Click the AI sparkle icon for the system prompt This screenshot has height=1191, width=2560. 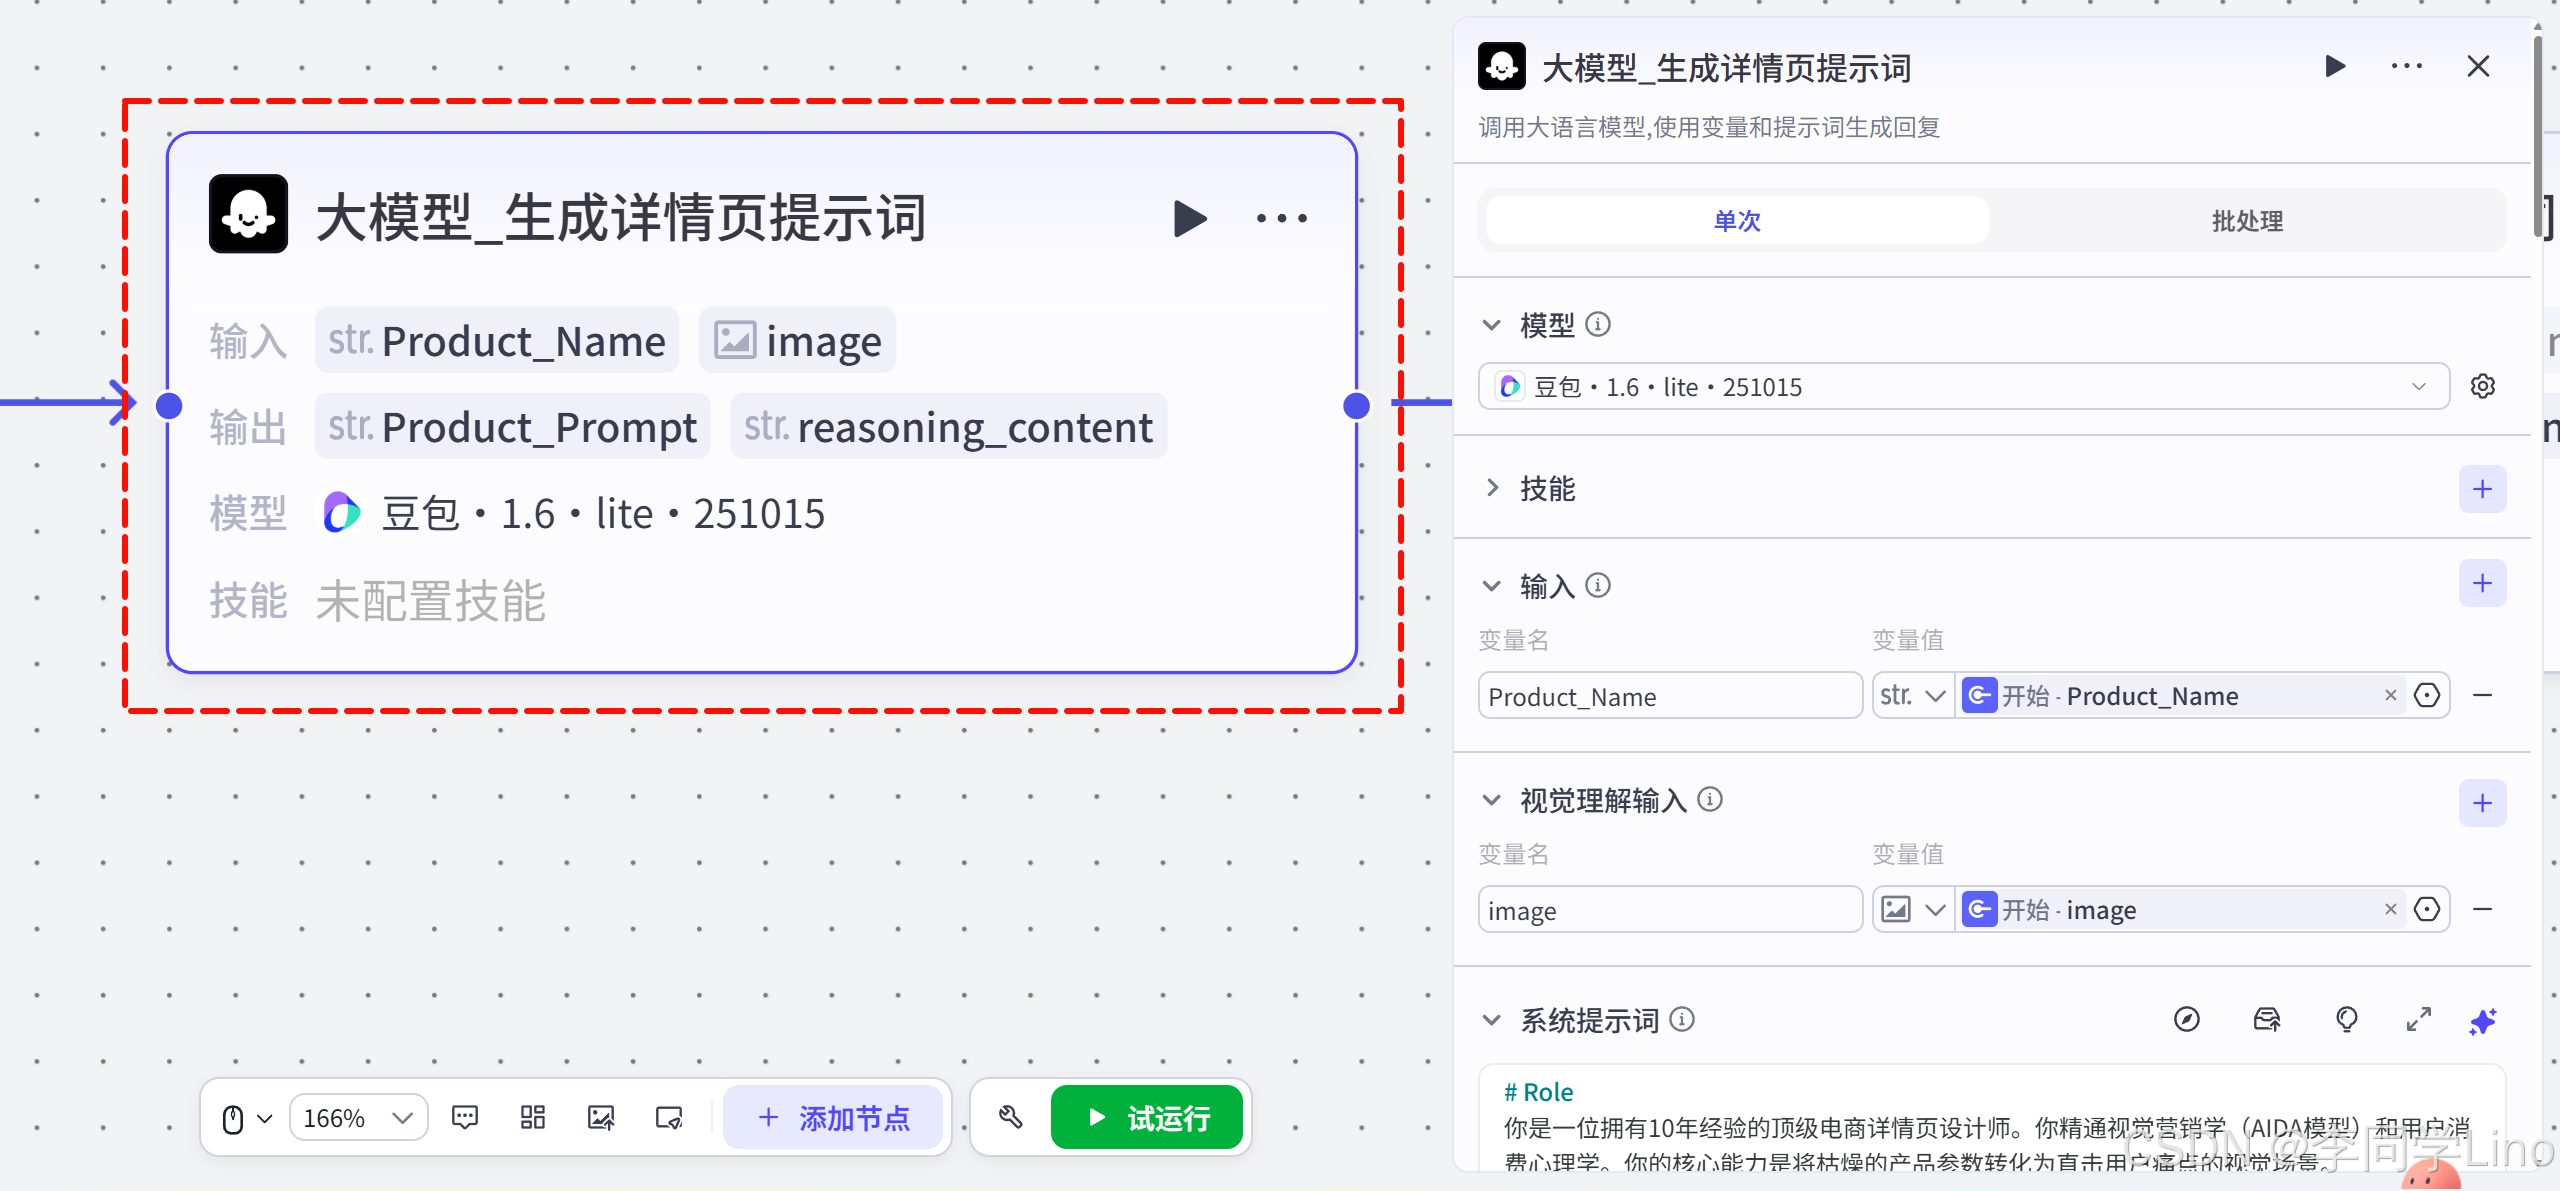(2482, 1020)
